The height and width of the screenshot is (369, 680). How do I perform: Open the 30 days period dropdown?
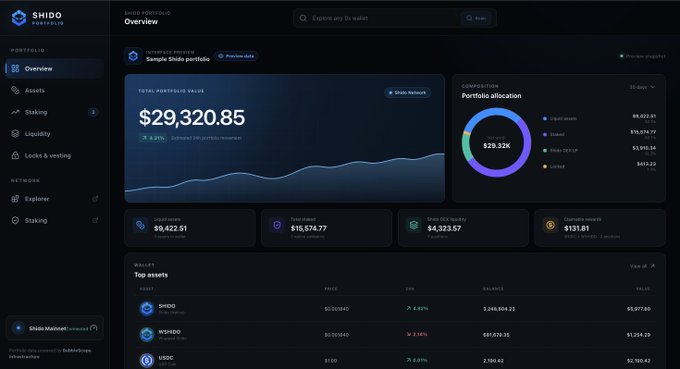click(x=642, y=87)
